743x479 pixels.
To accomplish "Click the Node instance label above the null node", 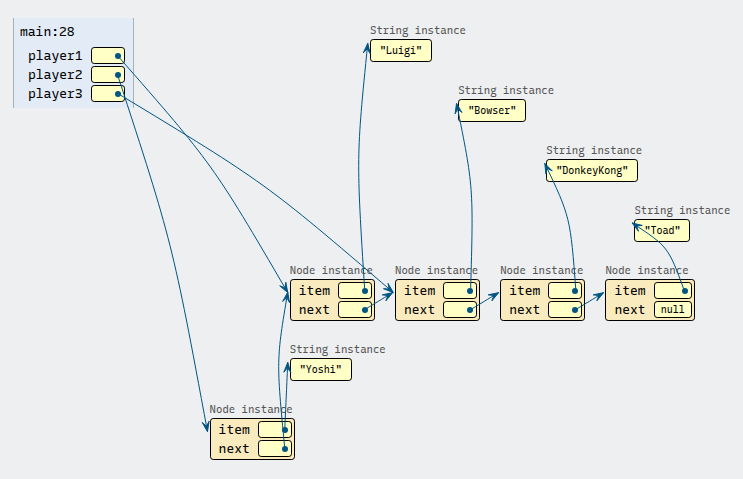I will tap(646, 271).
